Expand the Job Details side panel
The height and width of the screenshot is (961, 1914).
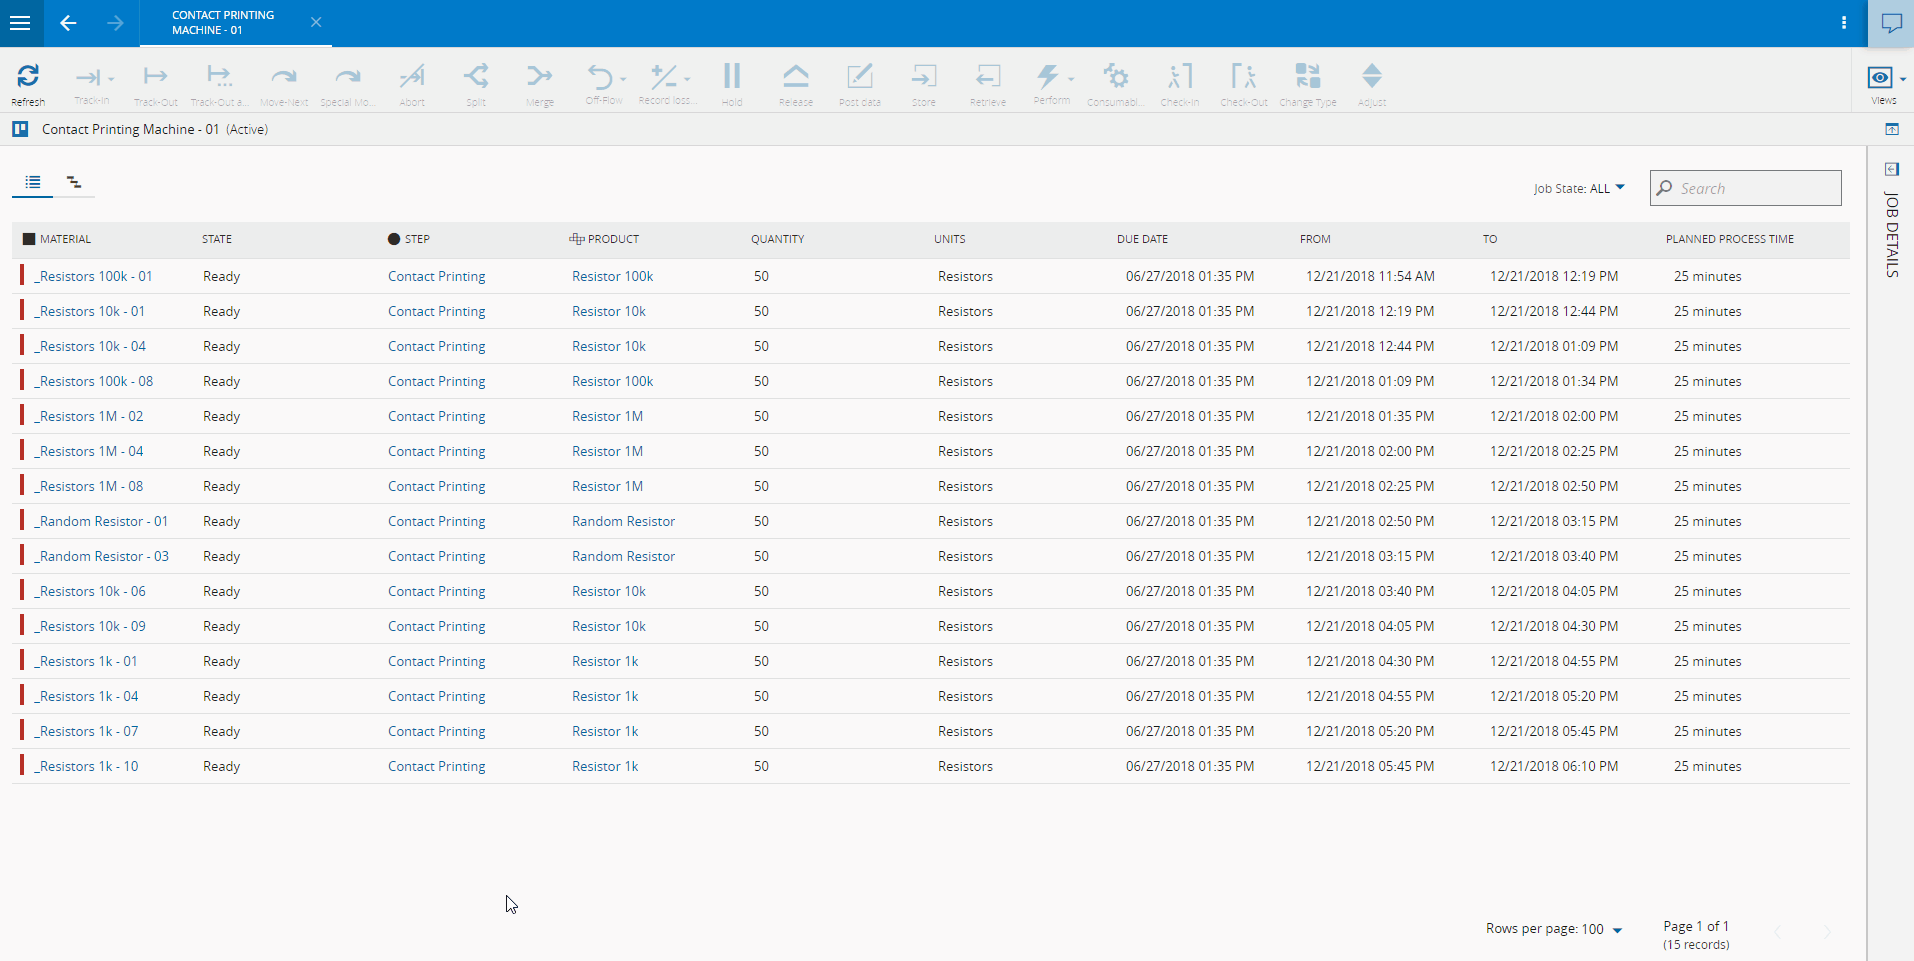pos(1891,169)
